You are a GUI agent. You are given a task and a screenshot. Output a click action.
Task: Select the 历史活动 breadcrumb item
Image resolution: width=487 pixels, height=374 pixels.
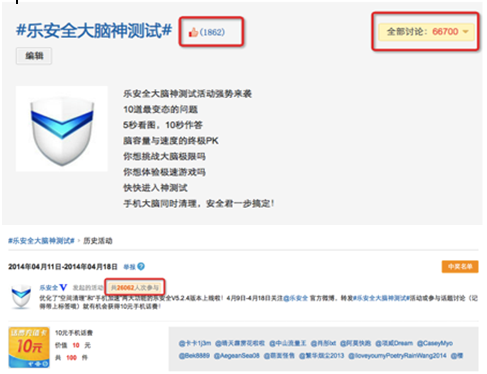click(x=98, y=241)
